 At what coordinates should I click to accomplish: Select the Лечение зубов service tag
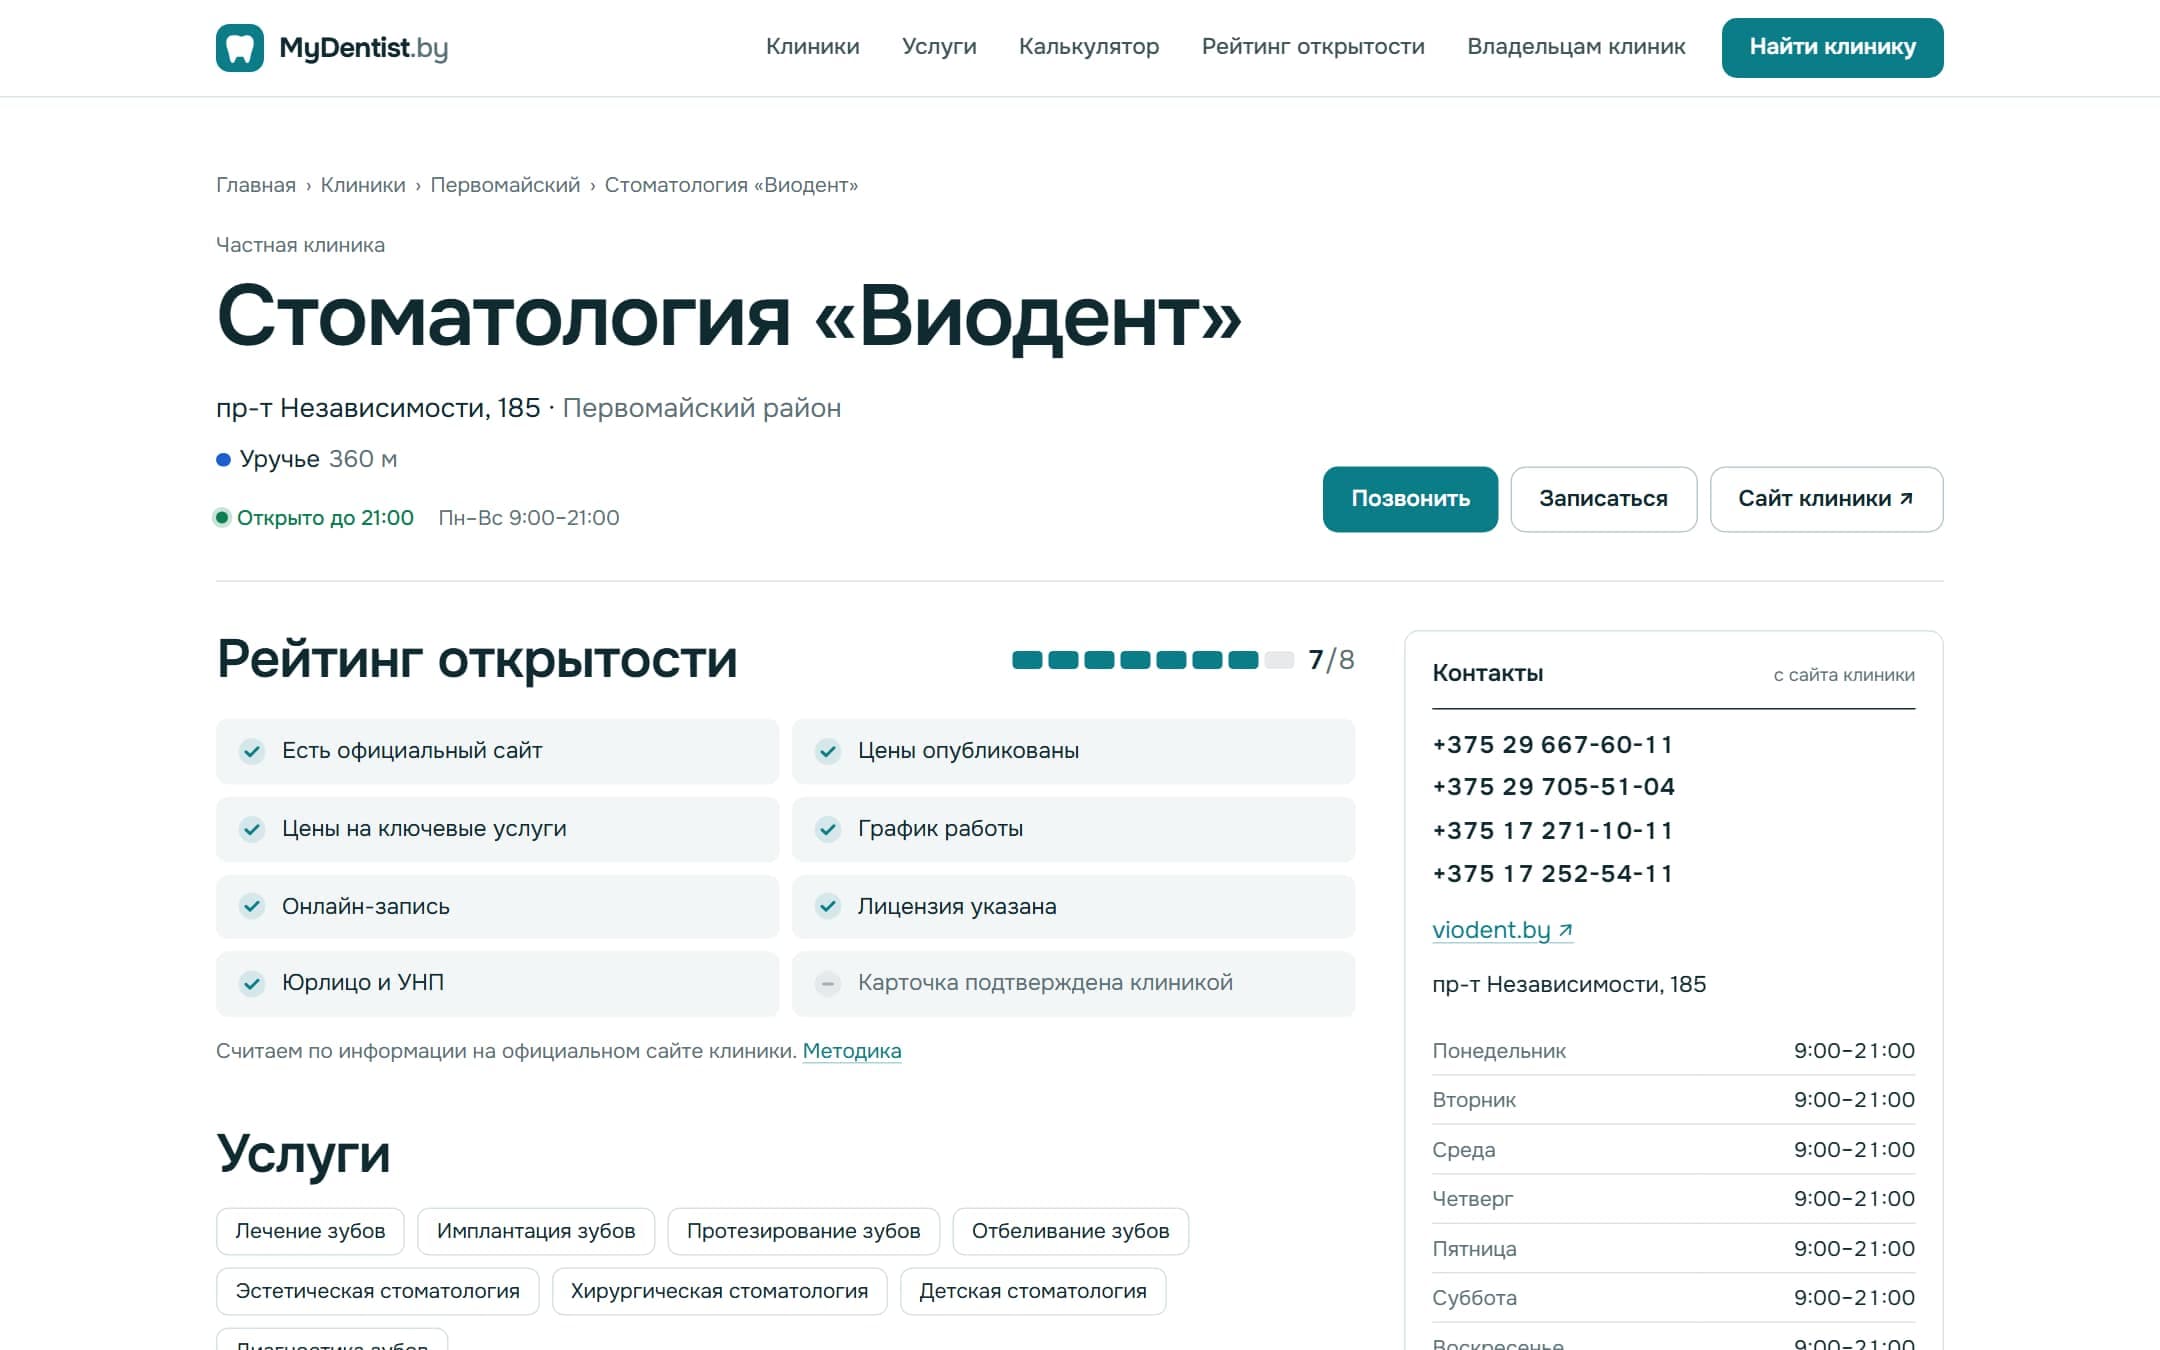pos(310,1231)
